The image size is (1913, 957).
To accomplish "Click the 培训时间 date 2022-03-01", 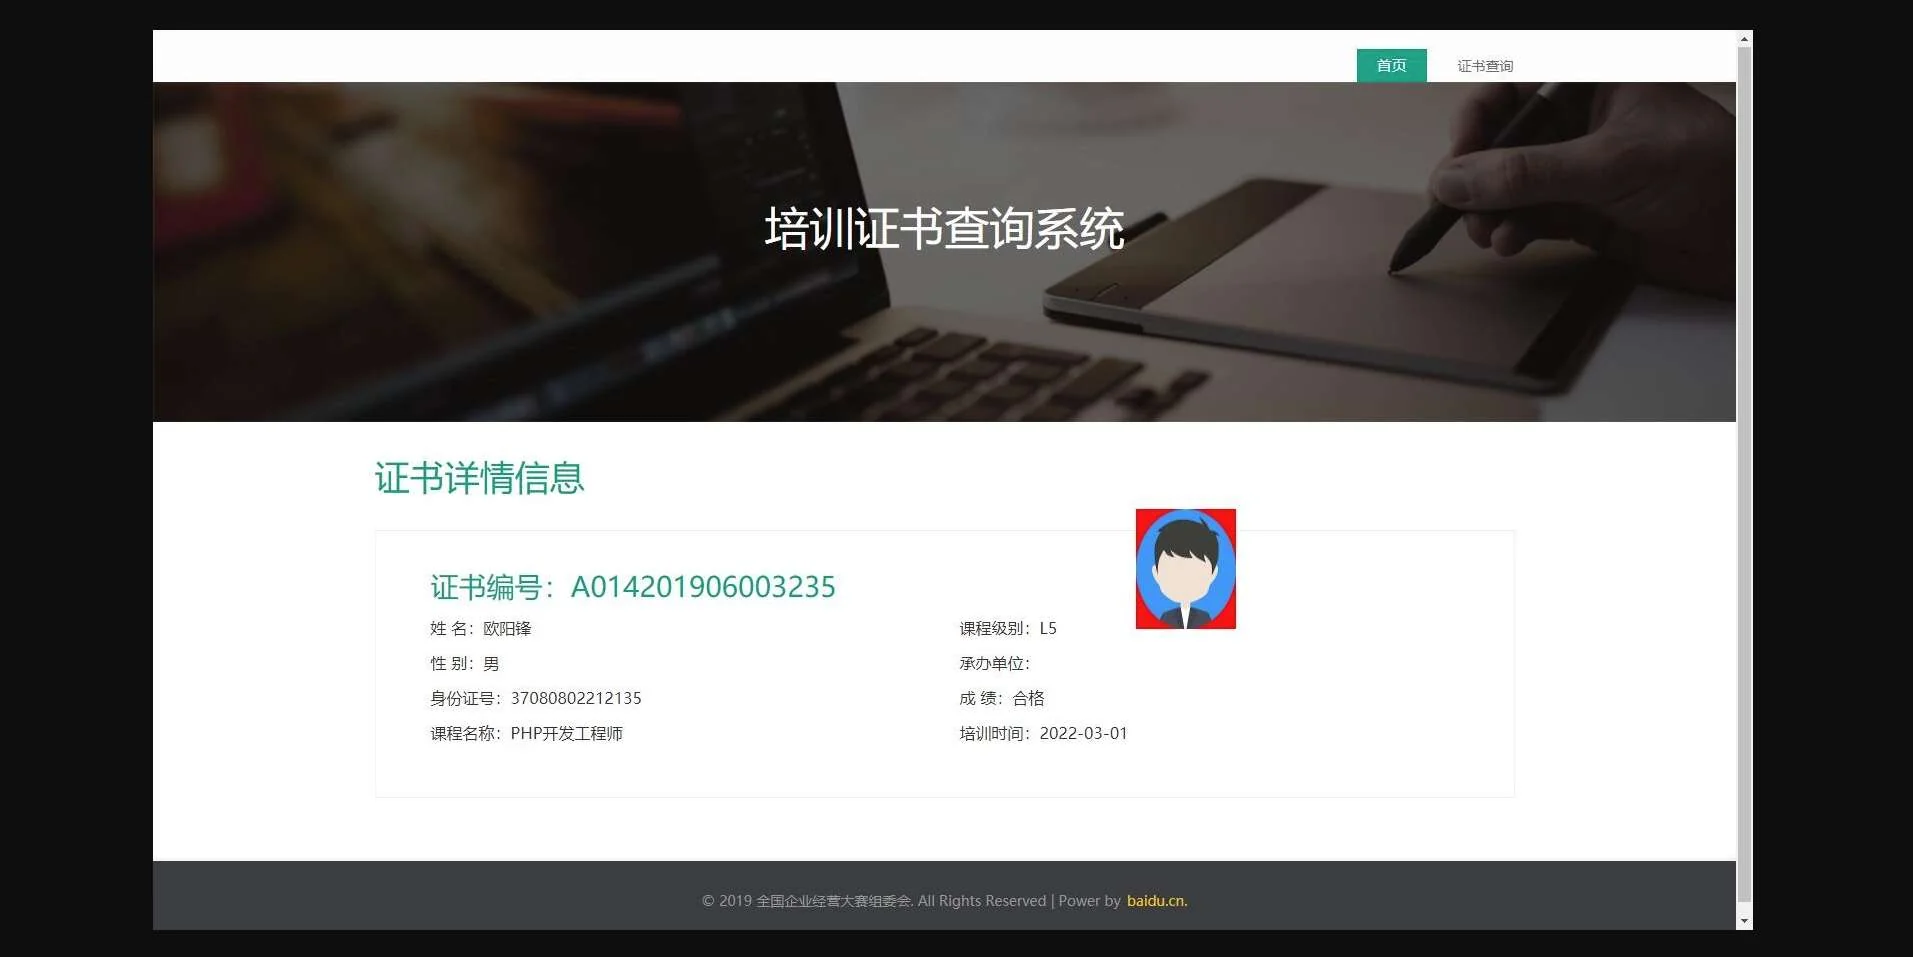I will click(1043, 733).
